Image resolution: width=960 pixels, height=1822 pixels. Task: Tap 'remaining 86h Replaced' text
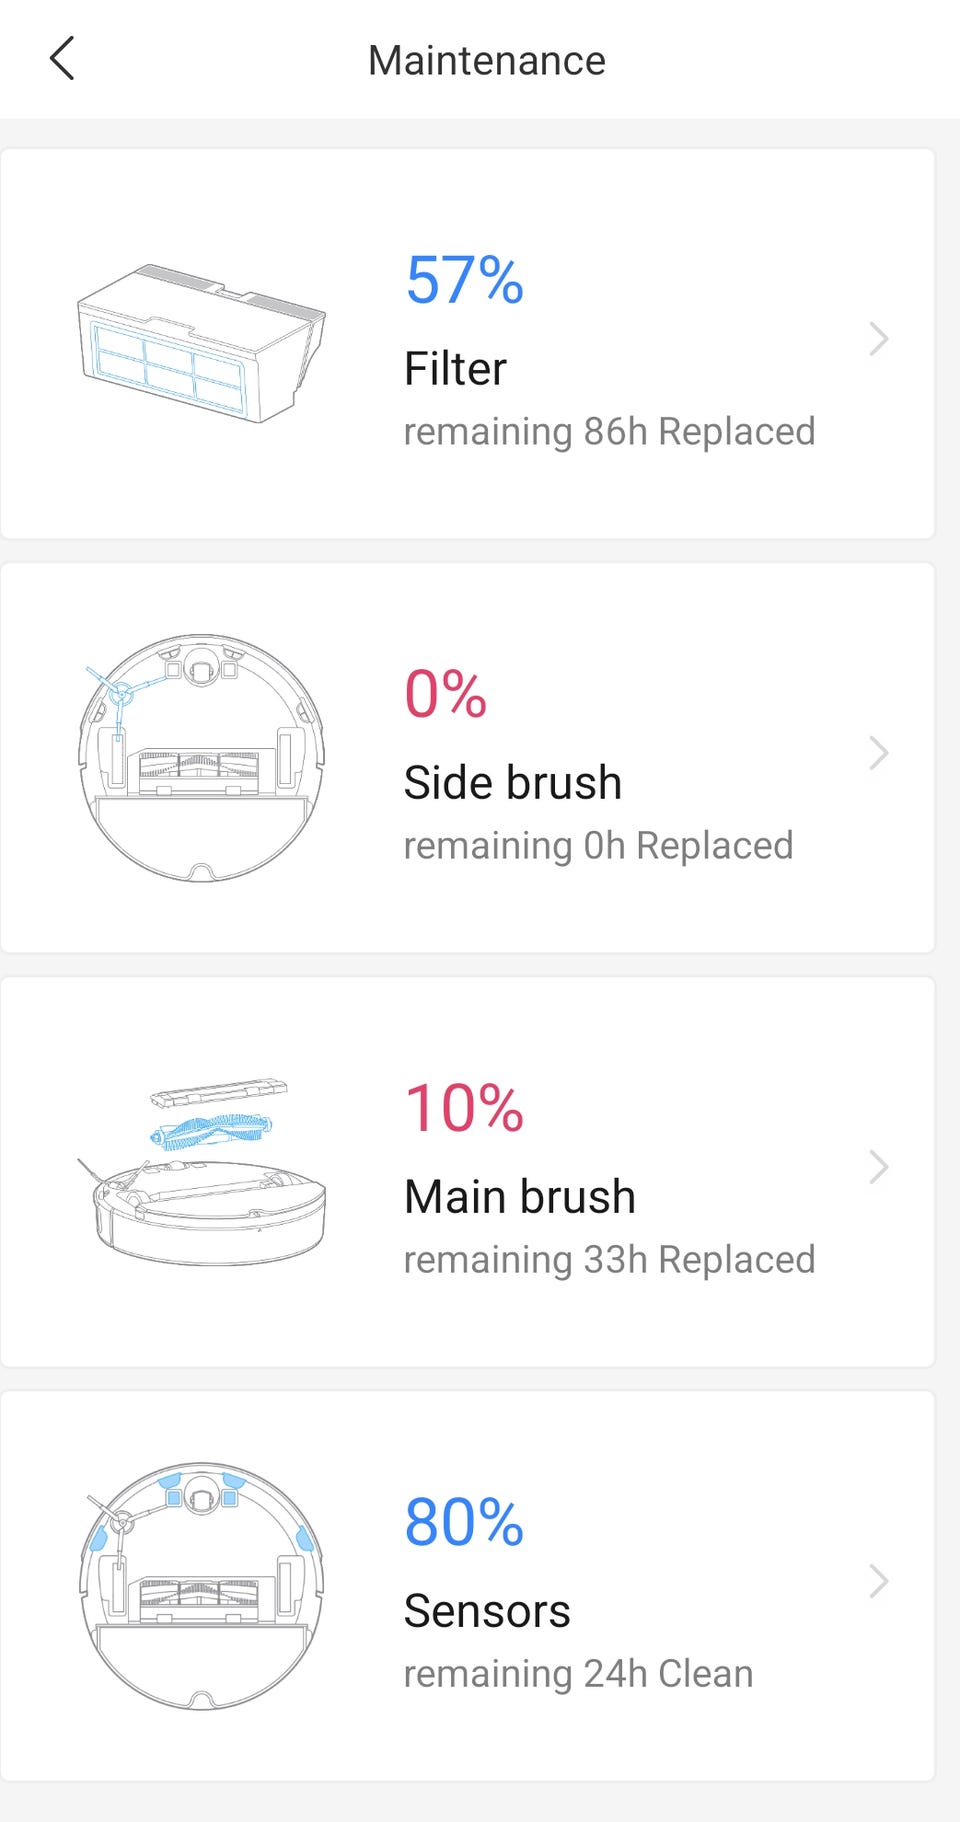609,432
